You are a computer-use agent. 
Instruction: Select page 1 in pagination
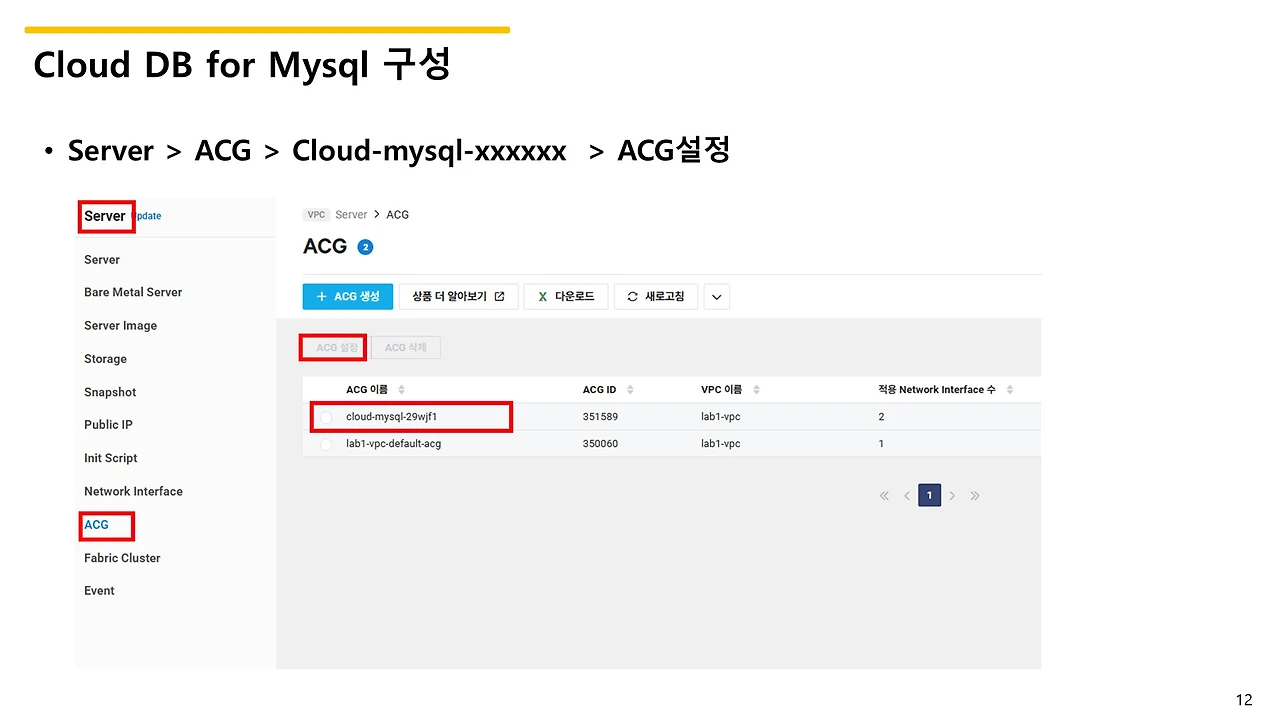[929, 496]
